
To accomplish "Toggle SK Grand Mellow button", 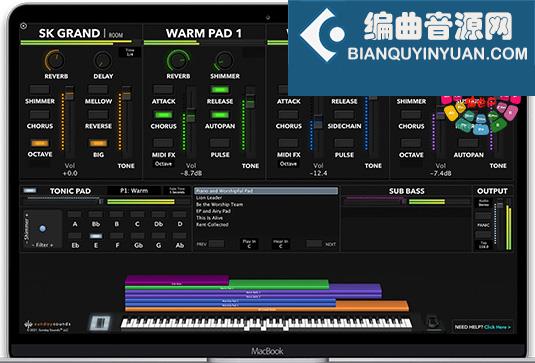I will 98,90.
